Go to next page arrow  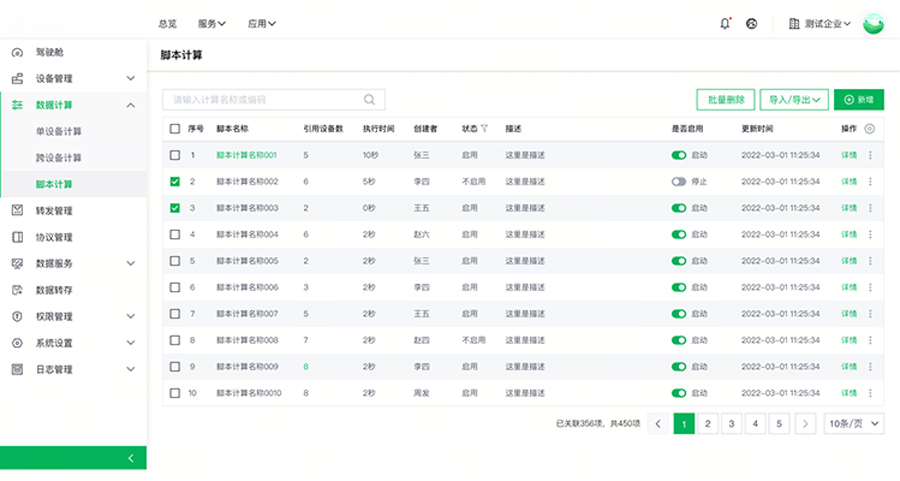coord(805,424)
